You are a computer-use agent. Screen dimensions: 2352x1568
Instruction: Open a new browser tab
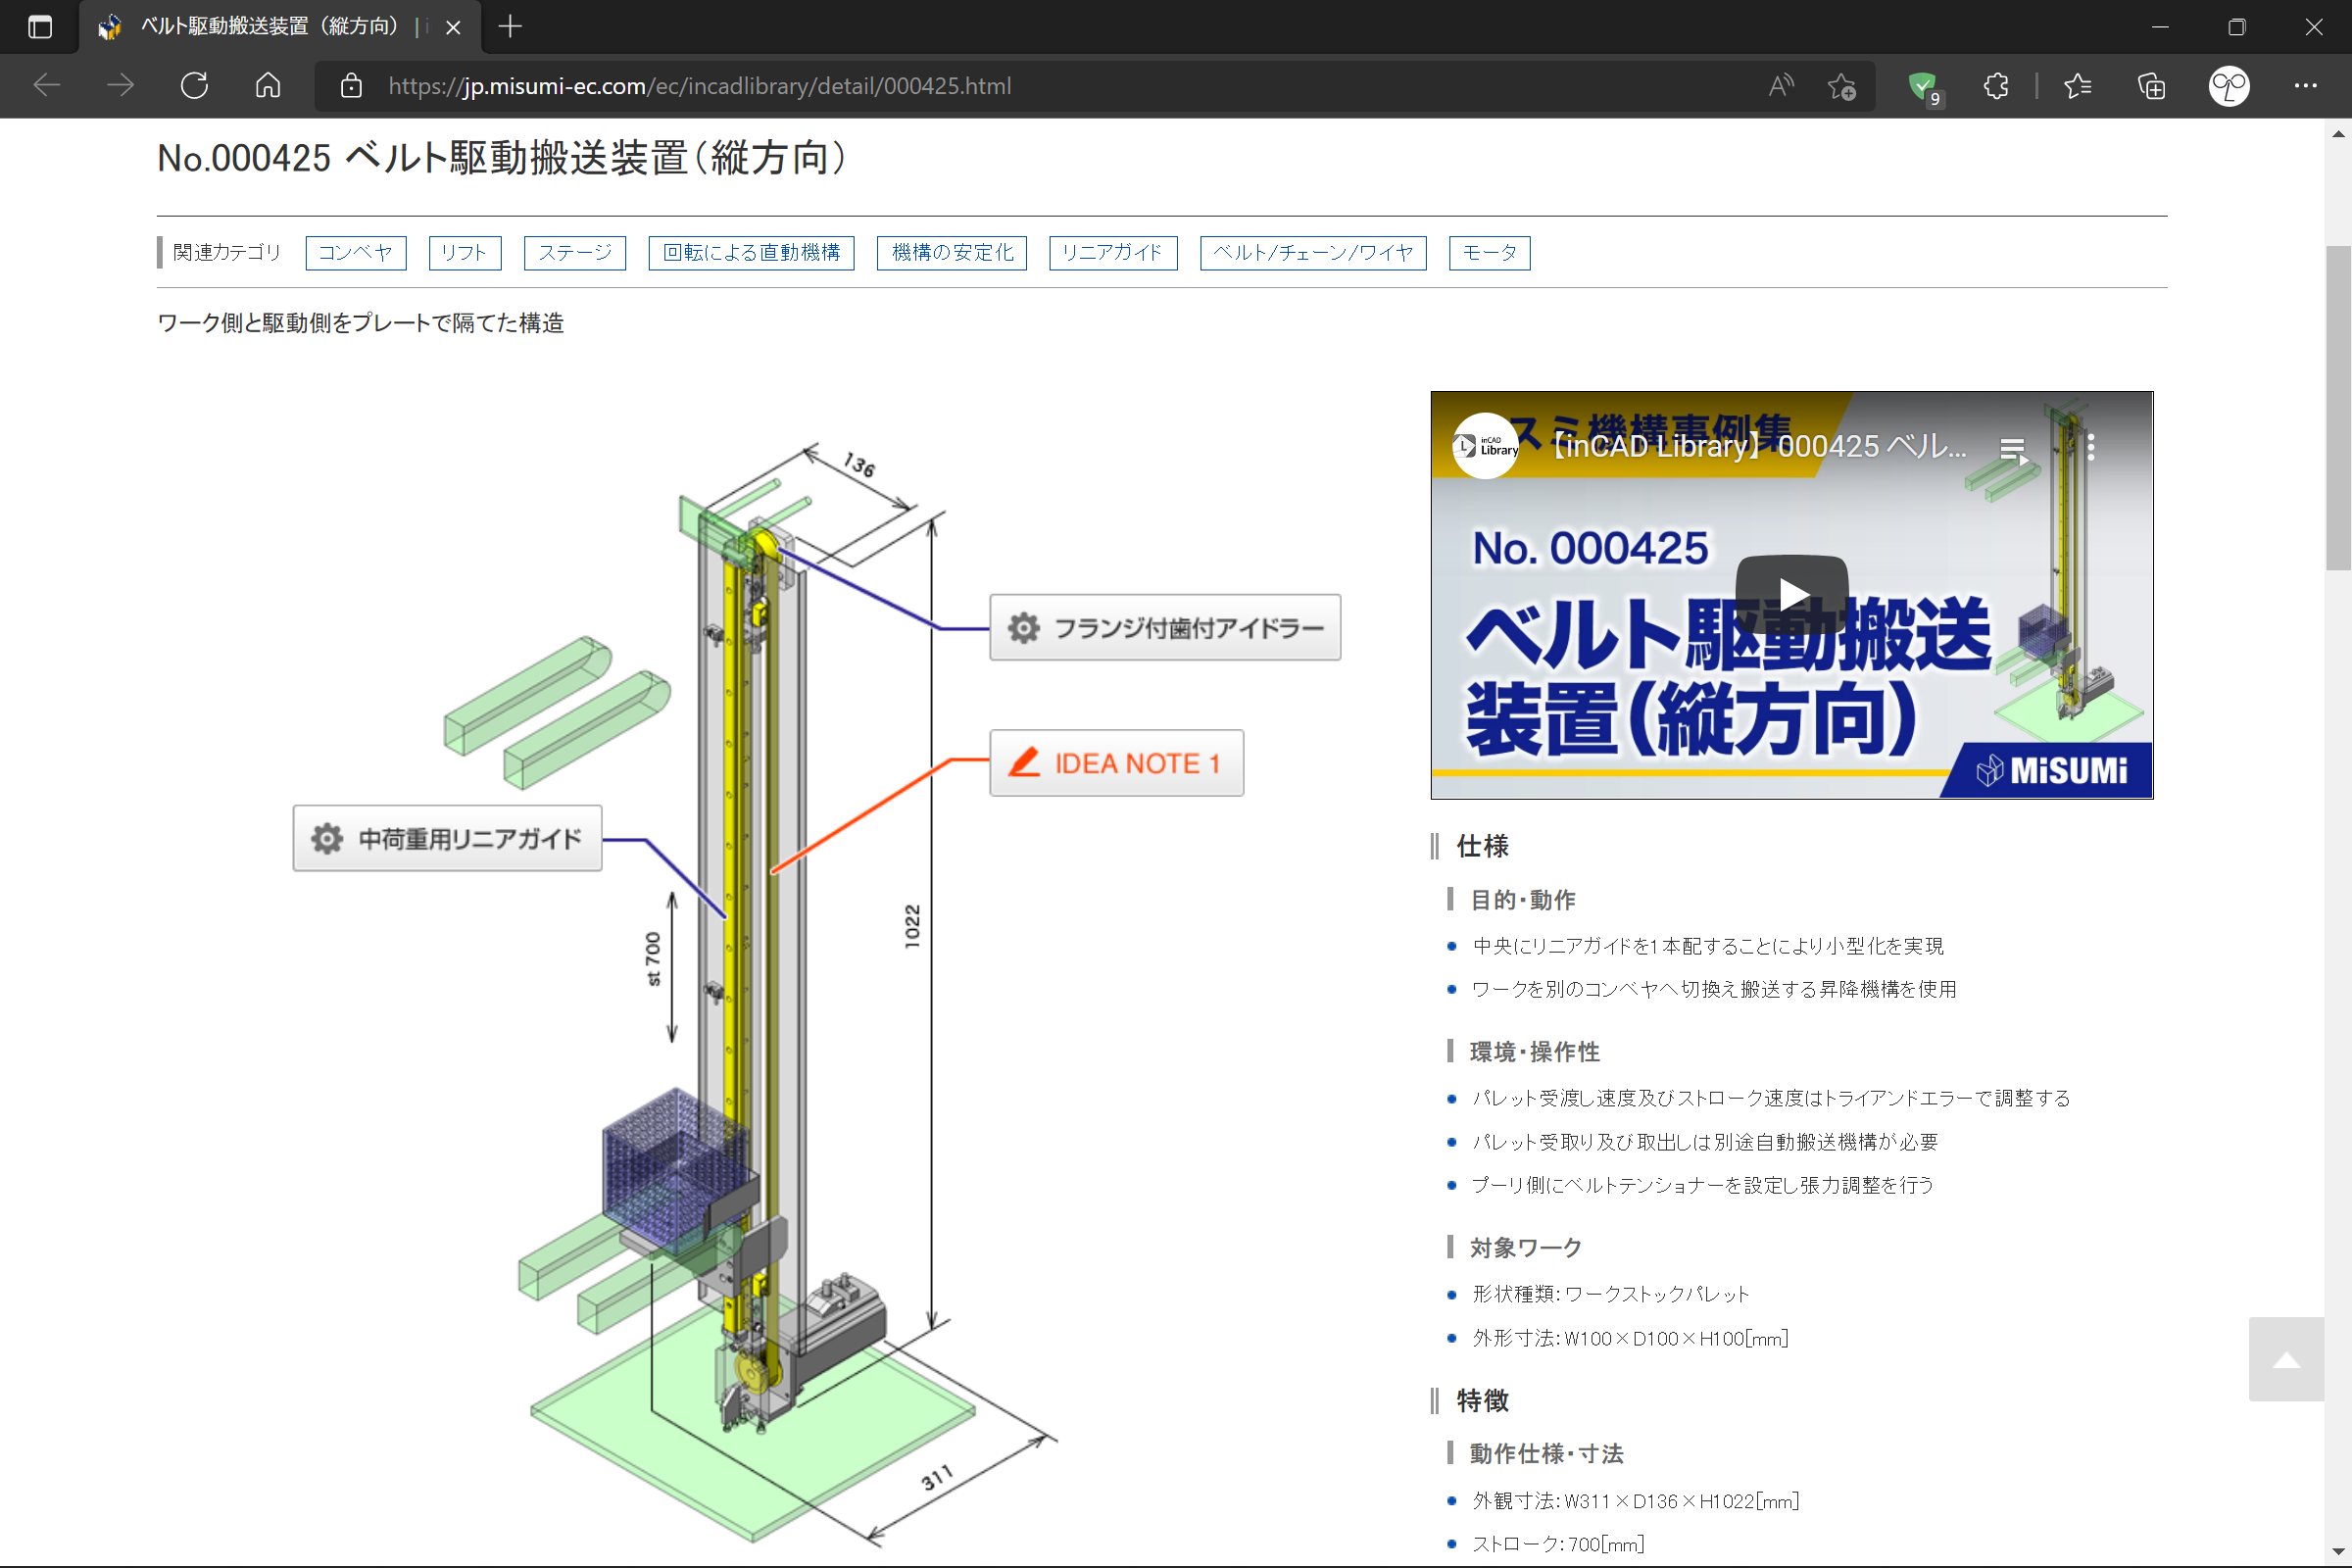pyautogui.click(x=510, y=27)
